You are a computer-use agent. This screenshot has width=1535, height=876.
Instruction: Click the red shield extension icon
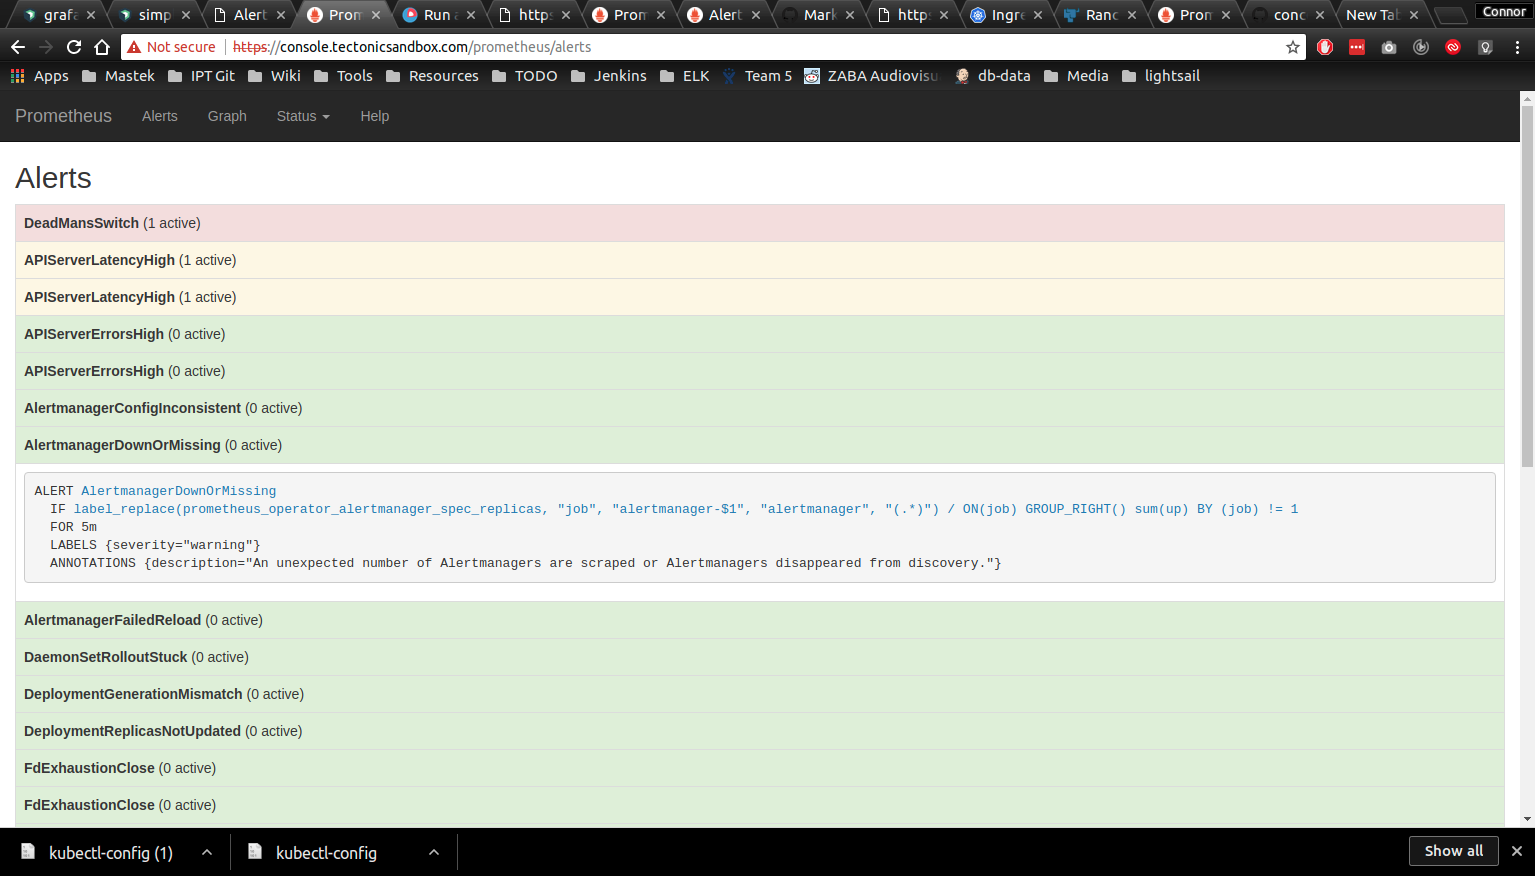(1325, 47)
